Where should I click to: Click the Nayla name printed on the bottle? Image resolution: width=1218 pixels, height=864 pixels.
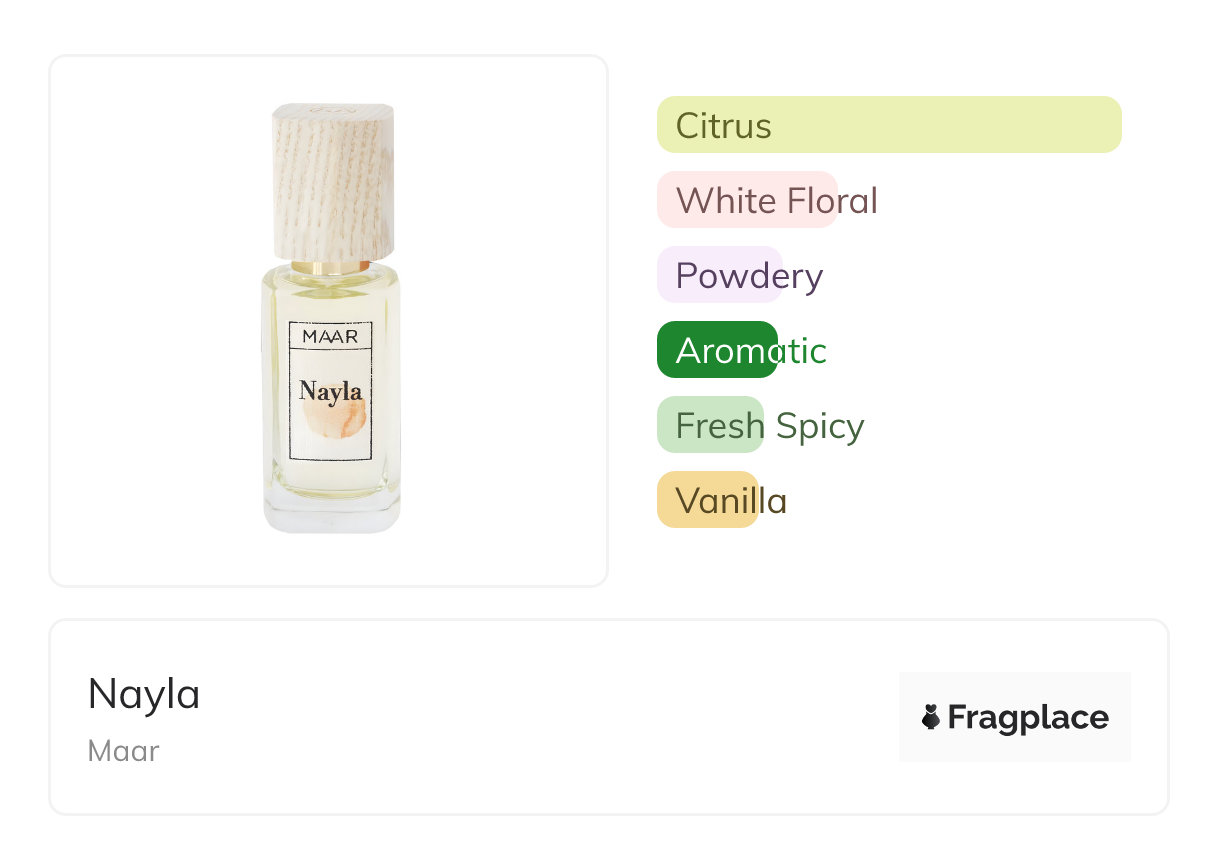point(330,391)
